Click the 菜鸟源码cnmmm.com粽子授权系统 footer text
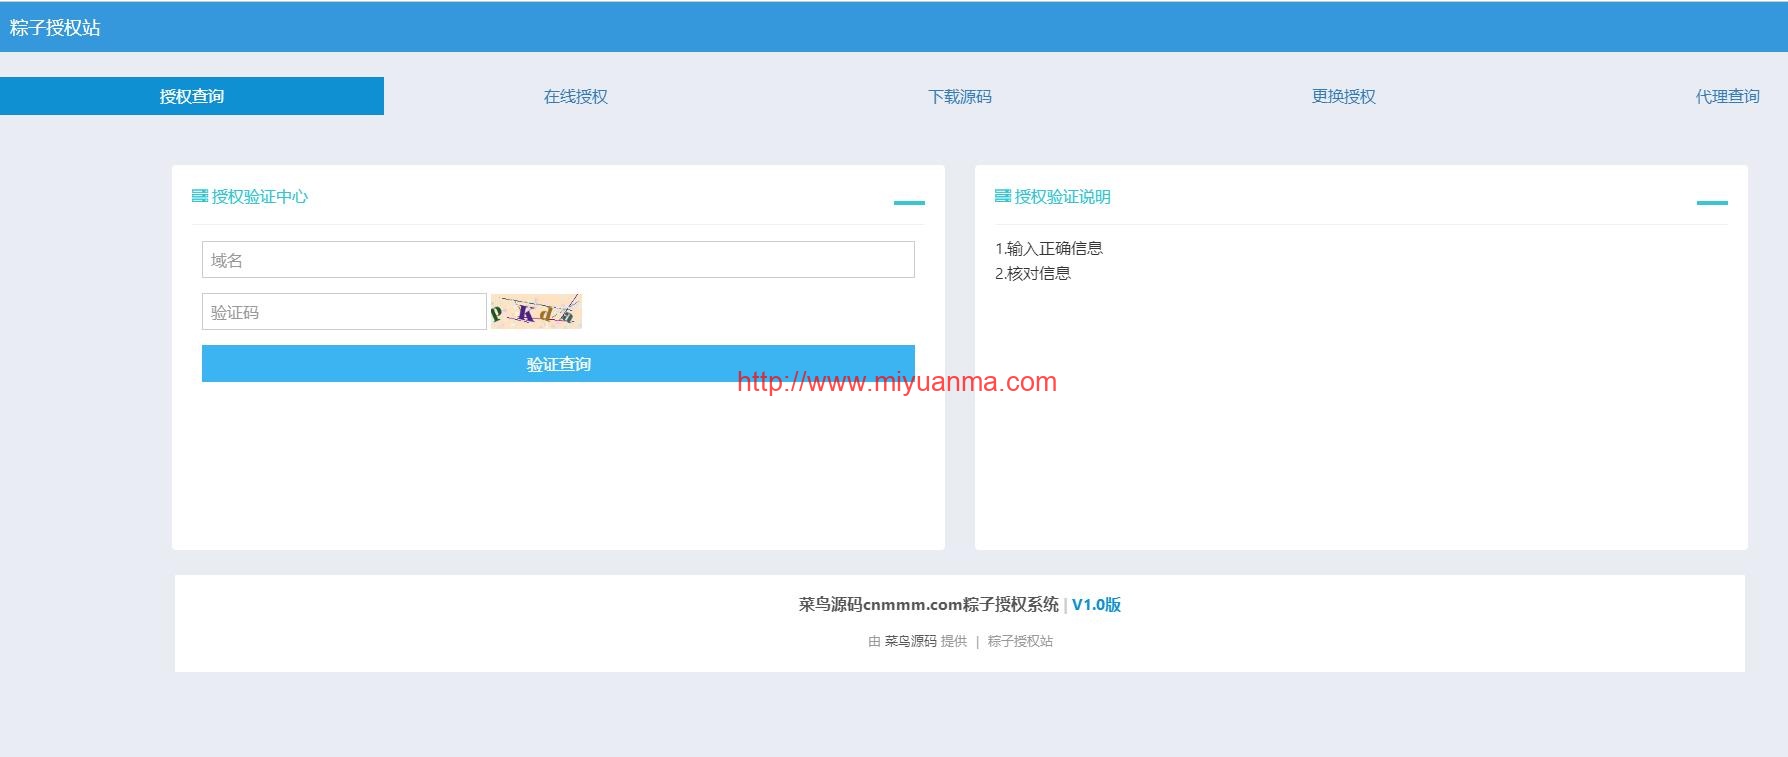Image resolution: width=1788 pixels, height=757 pixels. [x=928, y=604]
